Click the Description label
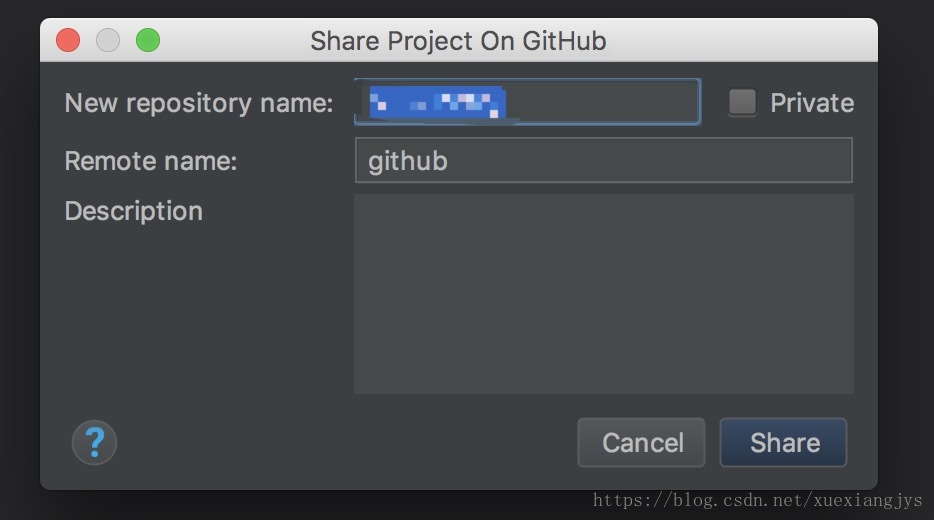 tap(133, 211)
